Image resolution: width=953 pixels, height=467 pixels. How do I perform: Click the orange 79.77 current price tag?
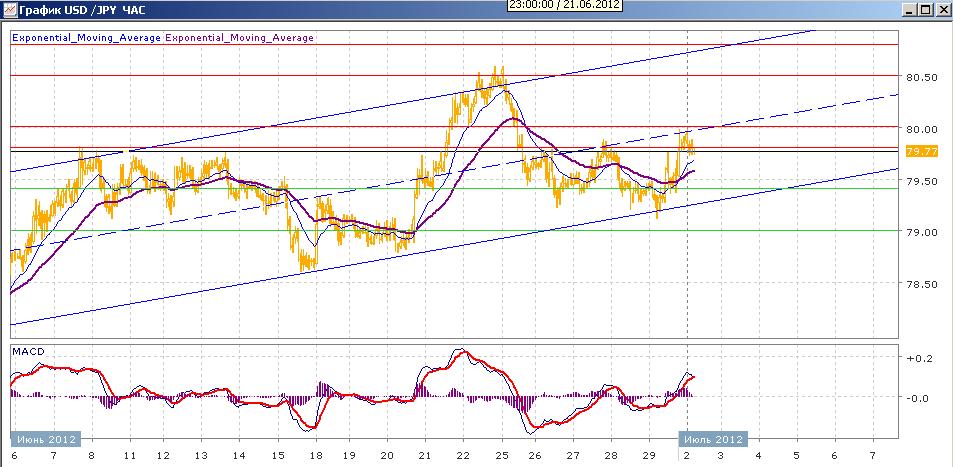coord(921,151)
